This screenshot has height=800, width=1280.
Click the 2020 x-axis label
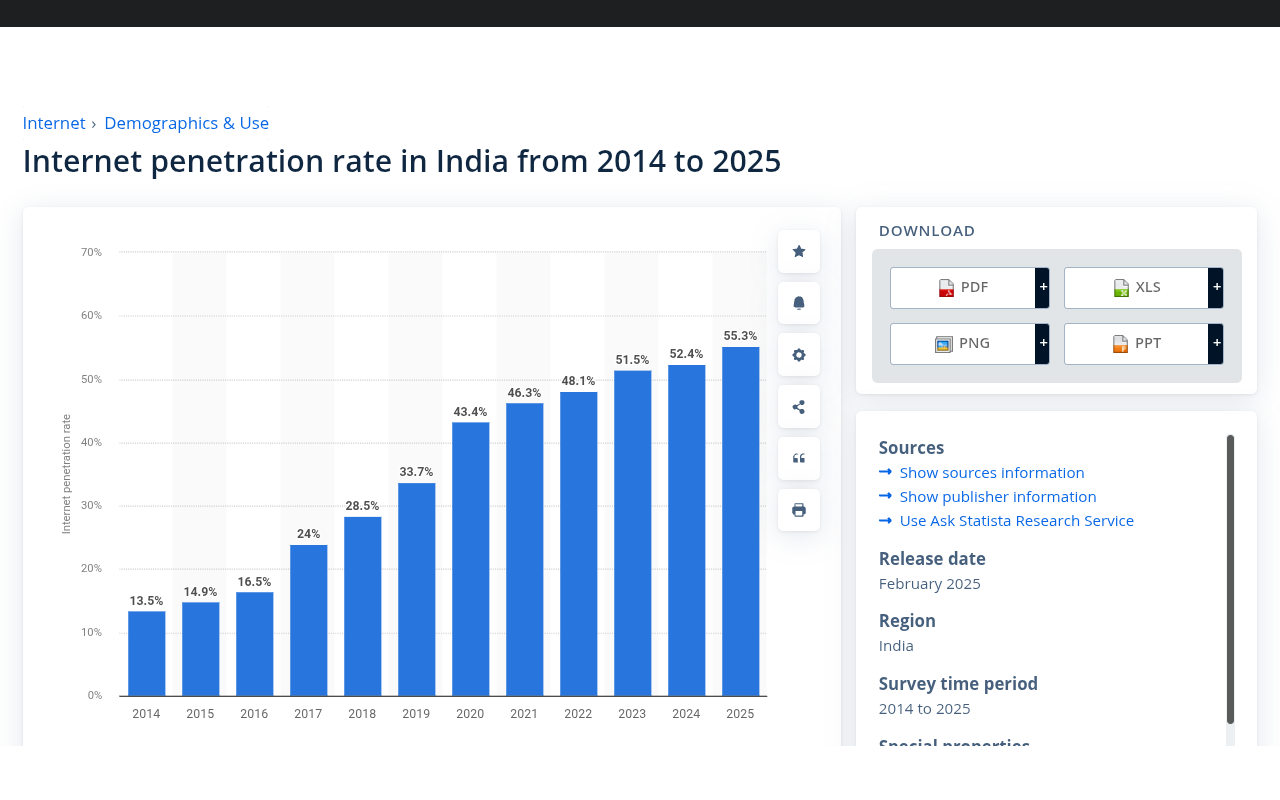pos(470,714)
